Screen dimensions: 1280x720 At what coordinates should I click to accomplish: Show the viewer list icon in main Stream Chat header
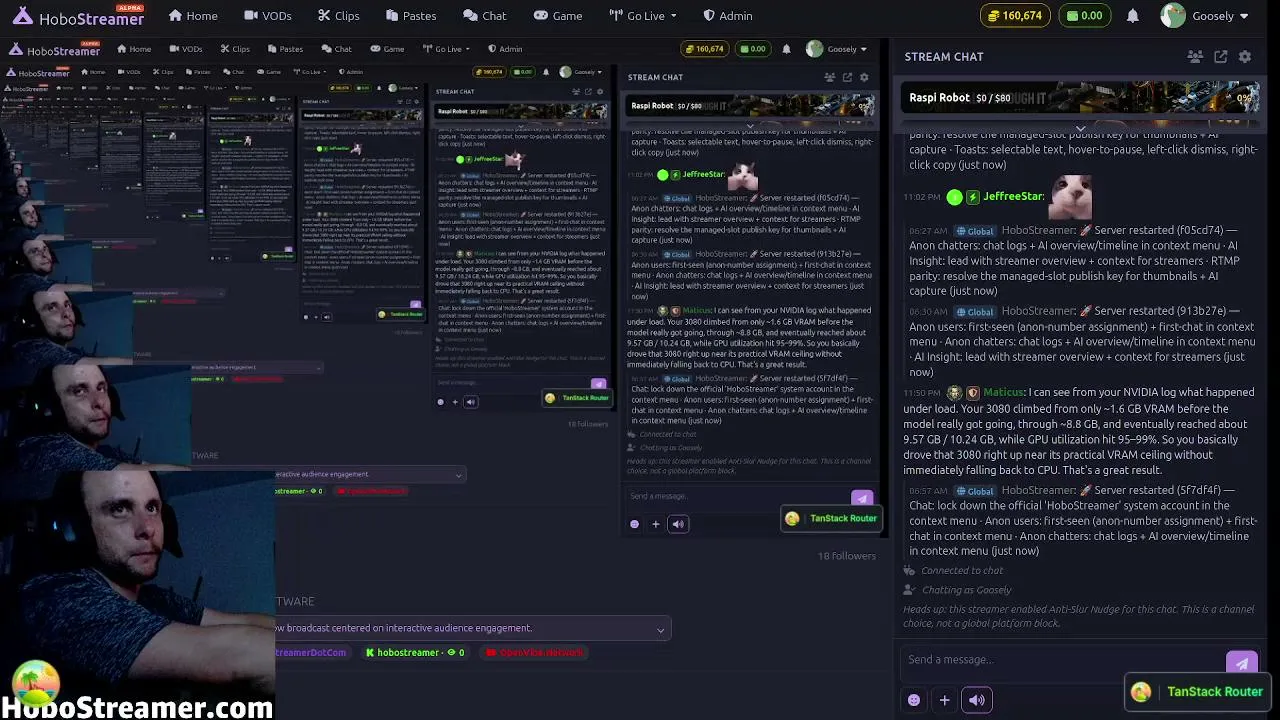tap(1195, 57)
